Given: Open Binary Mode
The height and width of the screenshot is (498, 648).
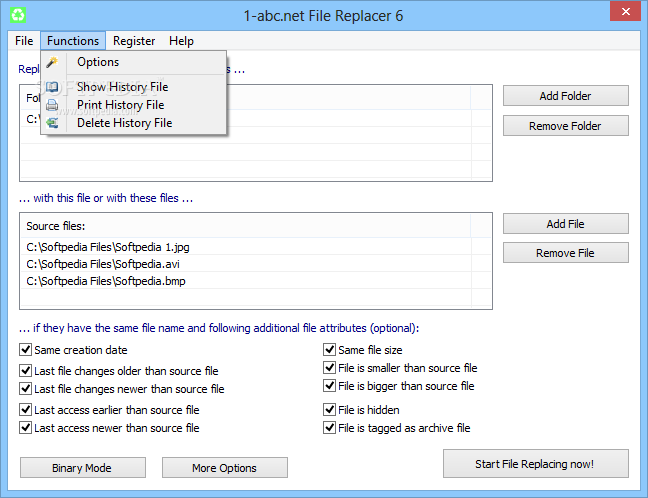Looking at the screenshot, I should click(x=83, y=468).
